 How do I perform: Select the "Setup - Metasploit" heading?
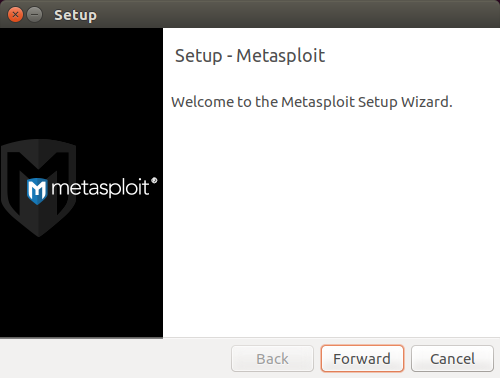250,56
